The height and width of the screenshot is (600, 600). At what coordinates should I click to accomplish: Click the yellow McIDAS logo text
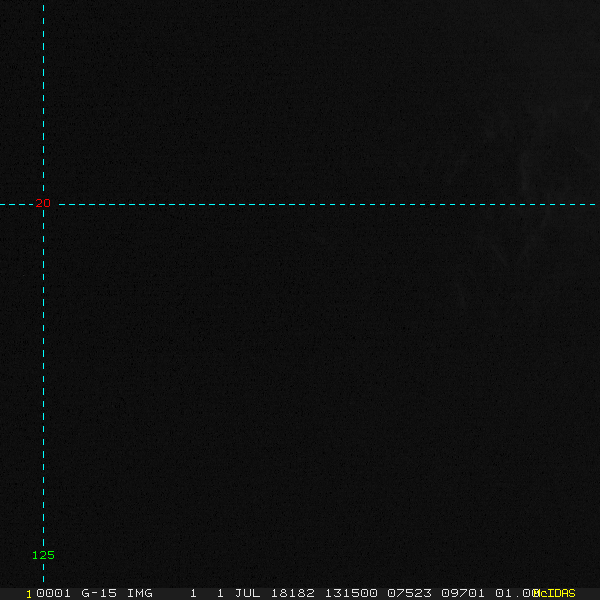[556, 593]
